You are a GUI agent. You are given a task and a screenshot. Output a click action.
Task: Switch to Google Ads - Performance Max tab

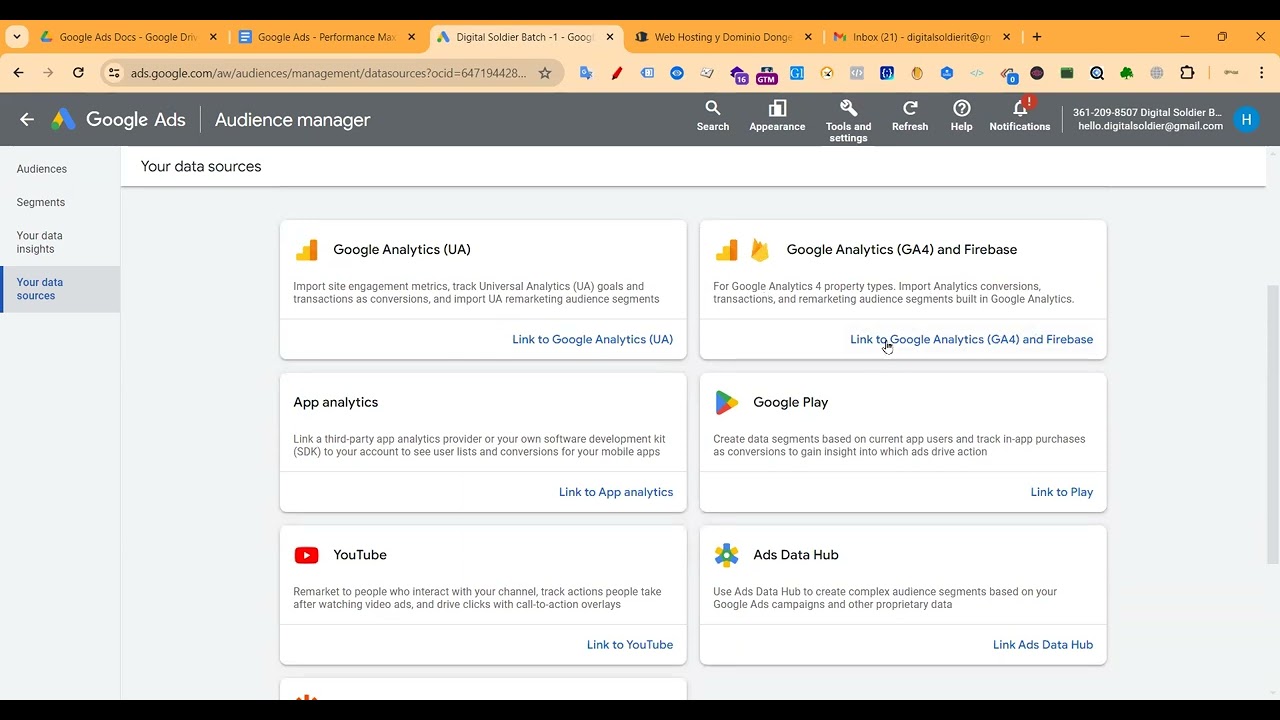pyautogui.click(x=326, y=37)
